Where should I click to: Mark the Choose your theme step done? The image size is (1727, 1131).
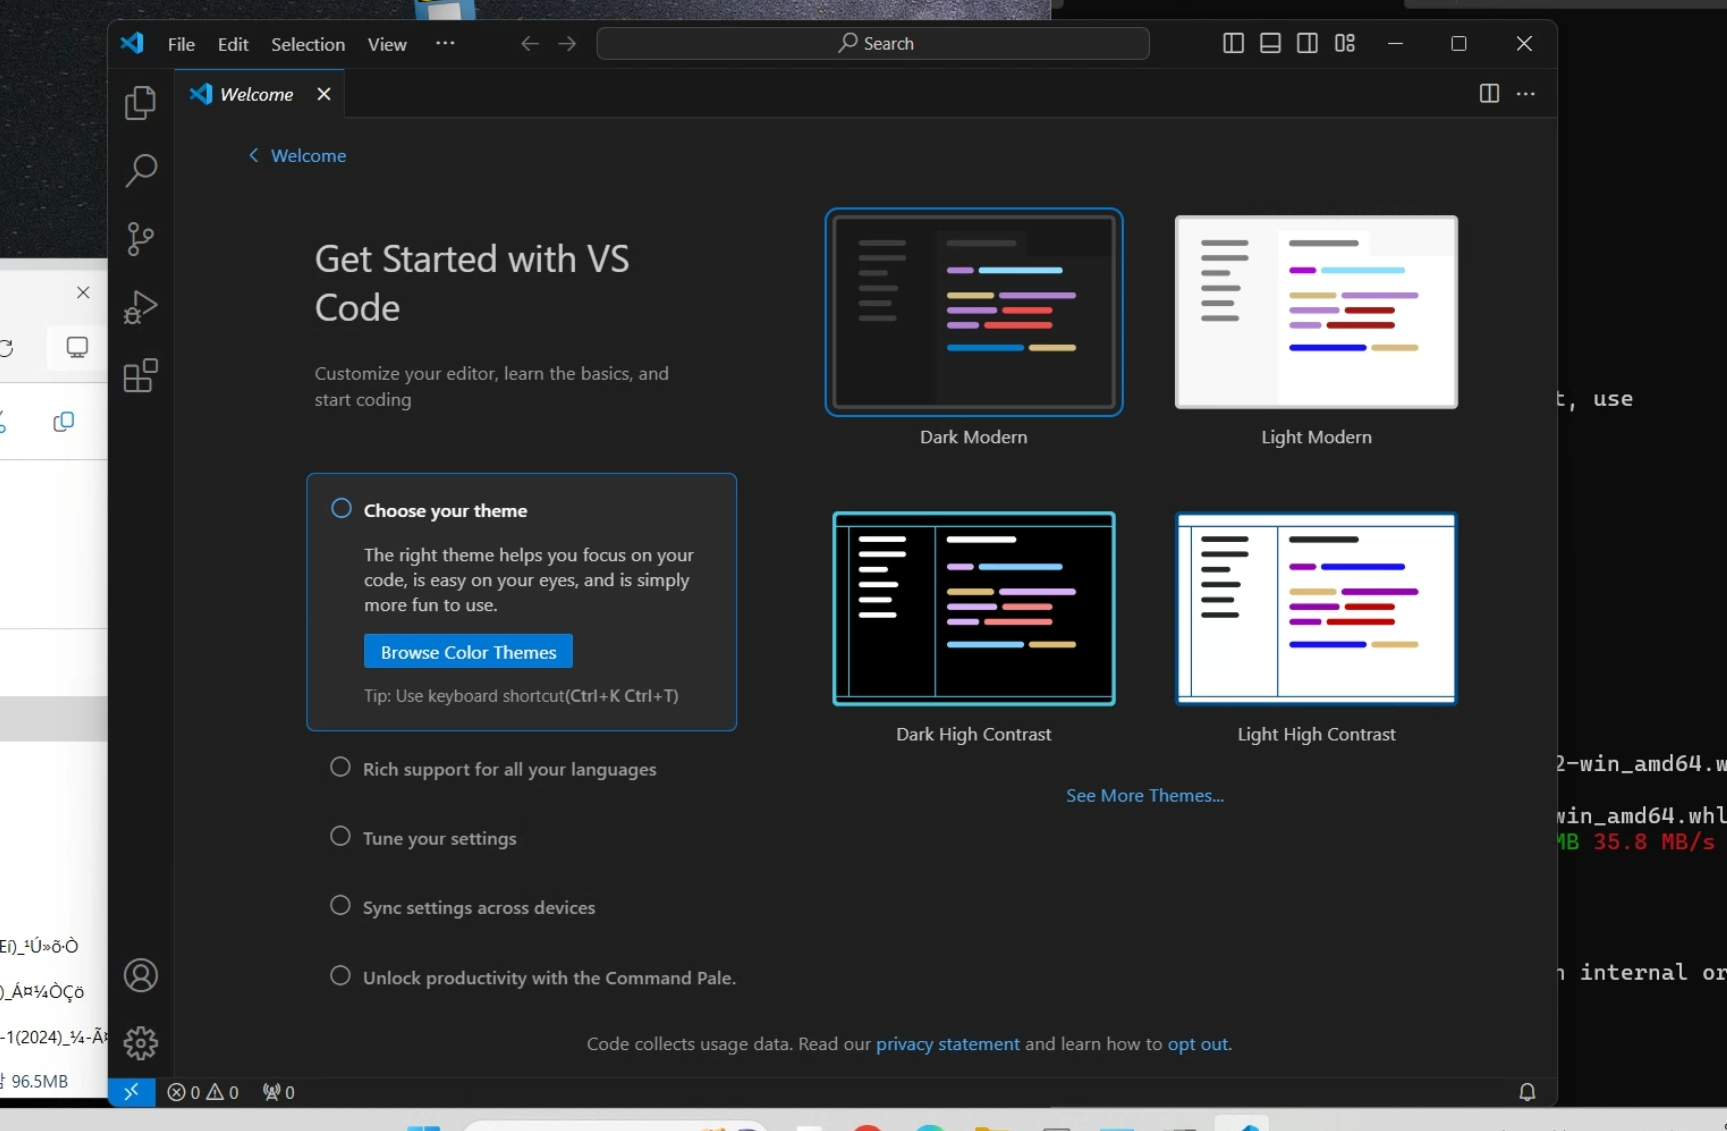(x=341, y=508)
